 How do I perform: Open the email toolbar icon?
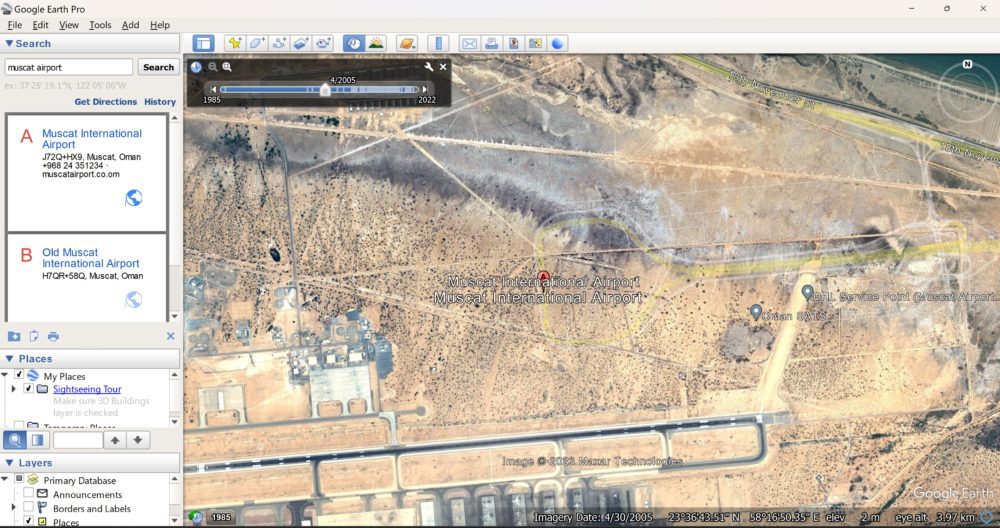point(469,43)
